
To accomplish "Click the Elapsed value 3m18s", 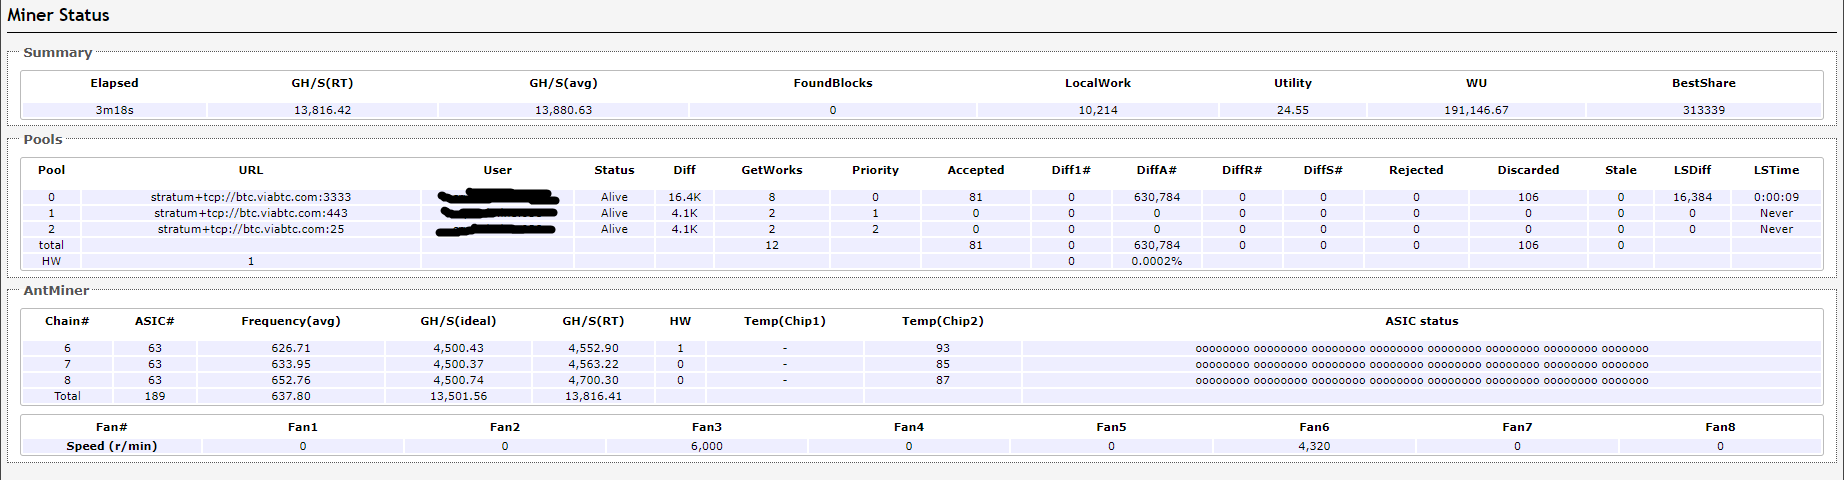I will (x=114, y=110).
